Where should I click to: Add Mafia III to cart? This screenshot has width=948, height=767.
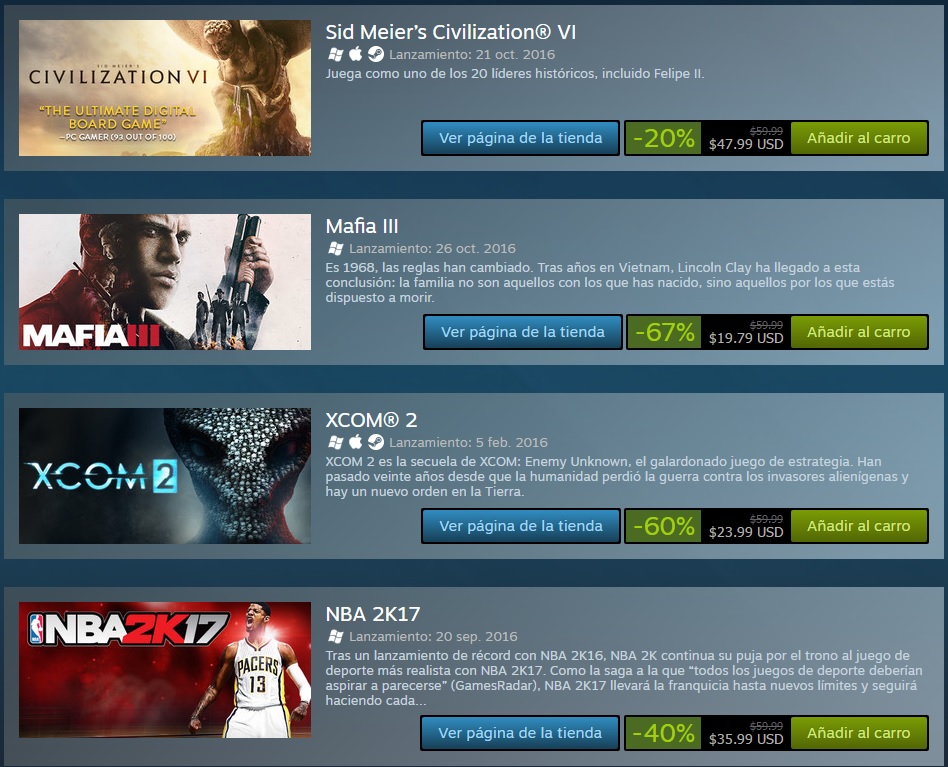pyautogui.click(x=859, y=332)
